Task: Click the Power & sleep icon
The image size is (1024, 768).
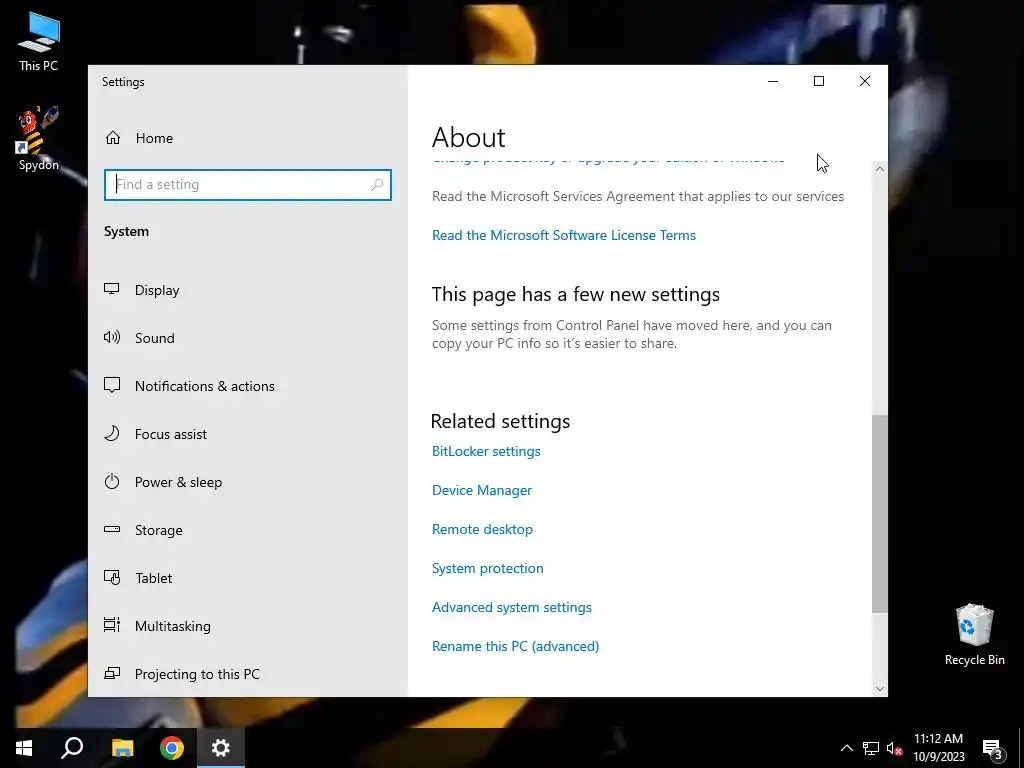Action: pos(112,481)
